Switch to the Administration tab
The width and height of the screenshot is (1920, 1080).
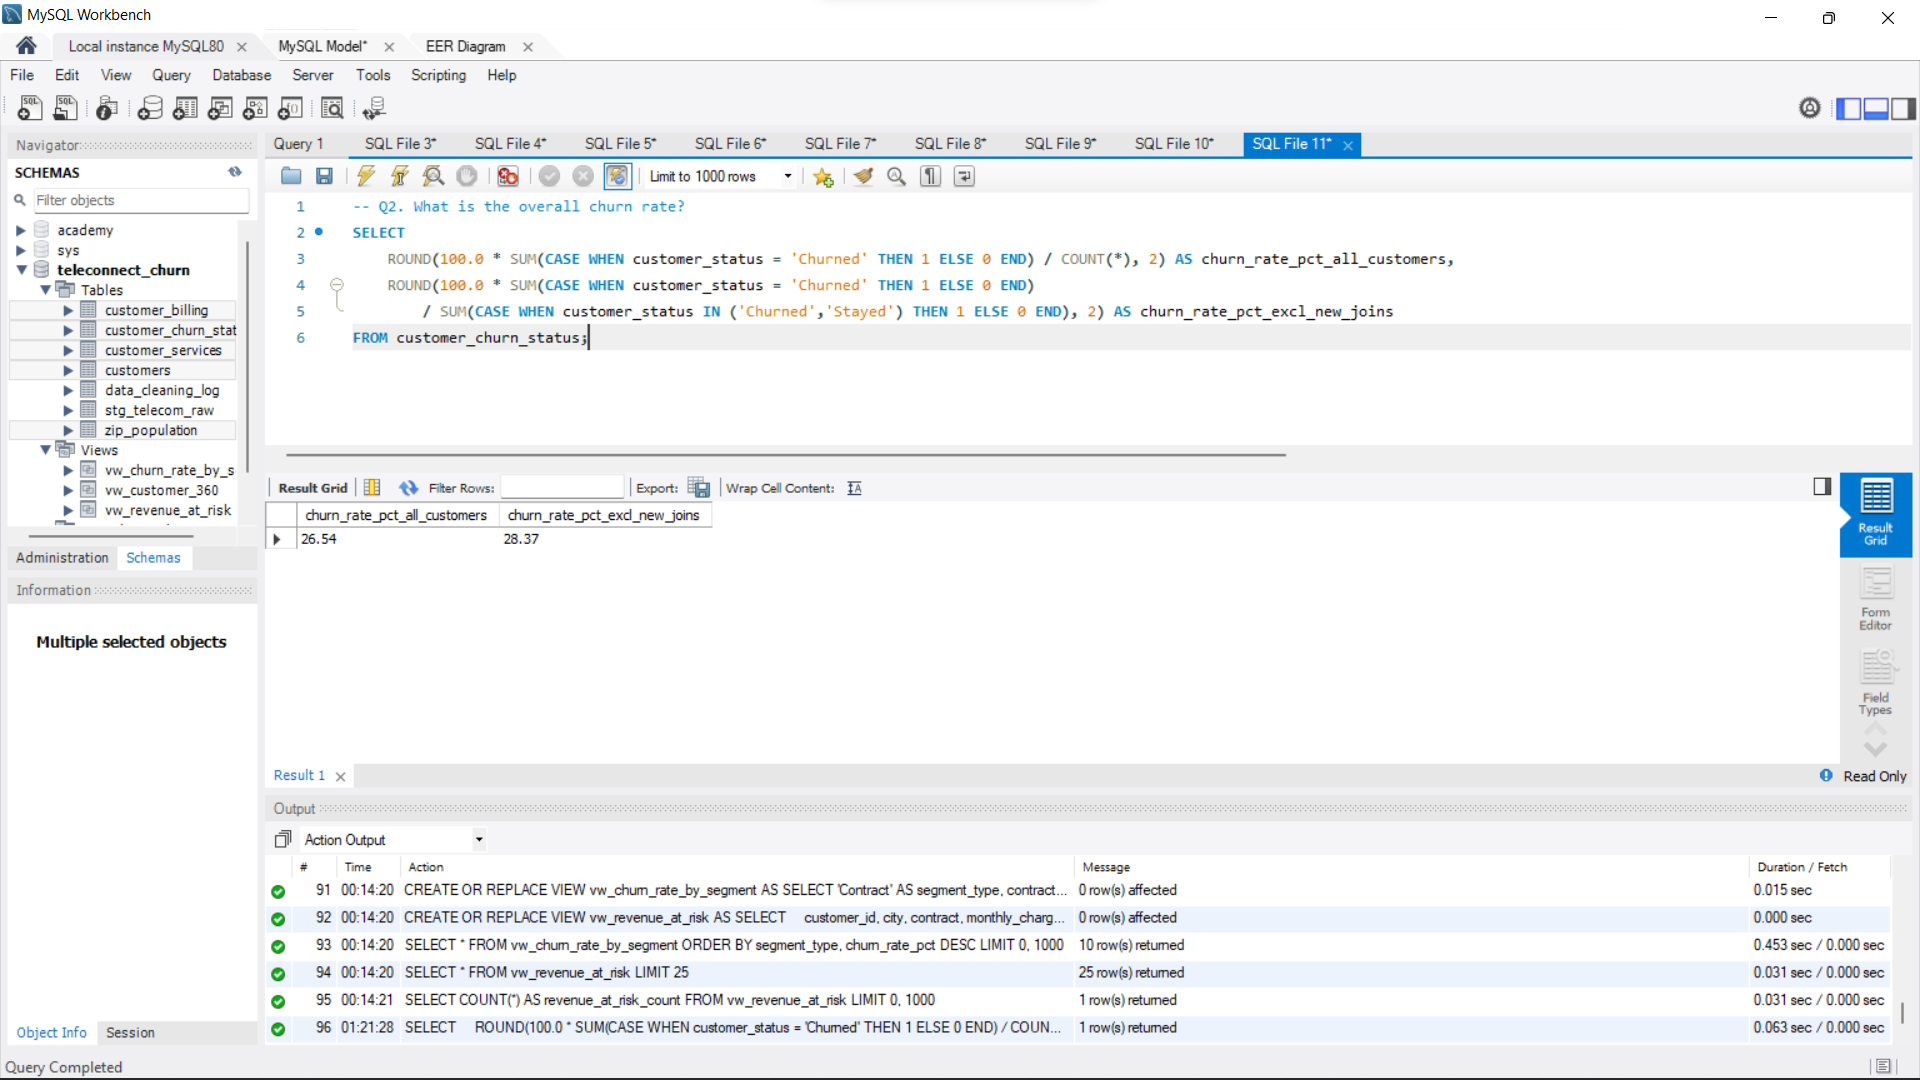[x=62, y=558]
